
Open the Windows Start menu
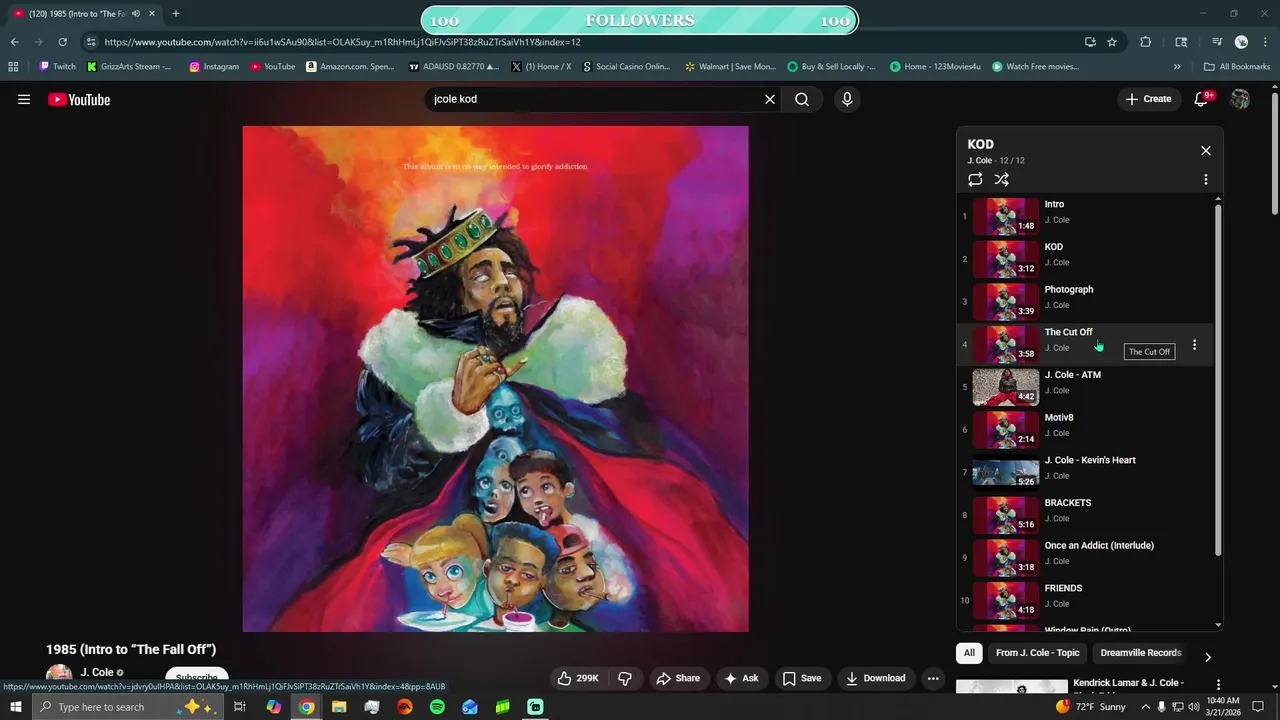15,707
